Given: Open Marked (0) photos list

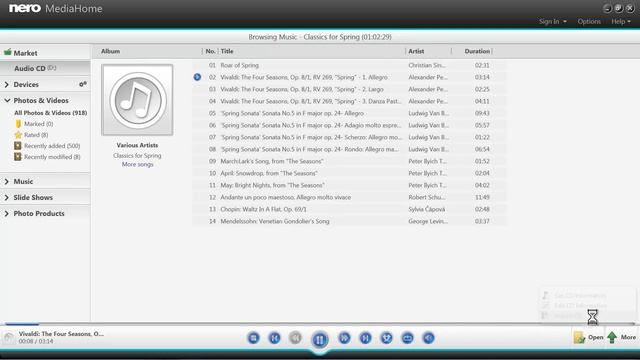Looking at the screenshot, I should [38, 124].
